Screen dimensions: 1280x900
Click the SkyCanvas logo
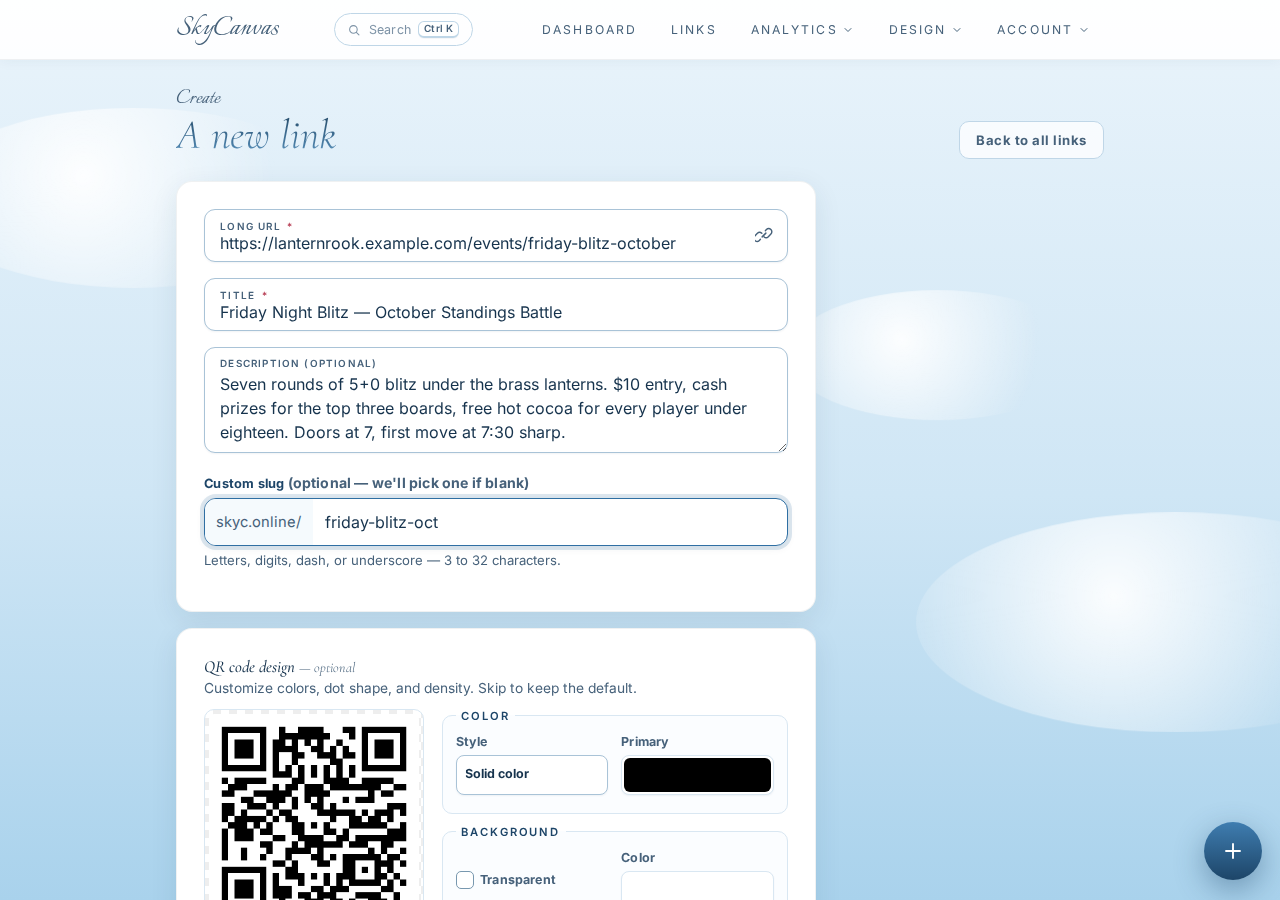click(228, 28)
